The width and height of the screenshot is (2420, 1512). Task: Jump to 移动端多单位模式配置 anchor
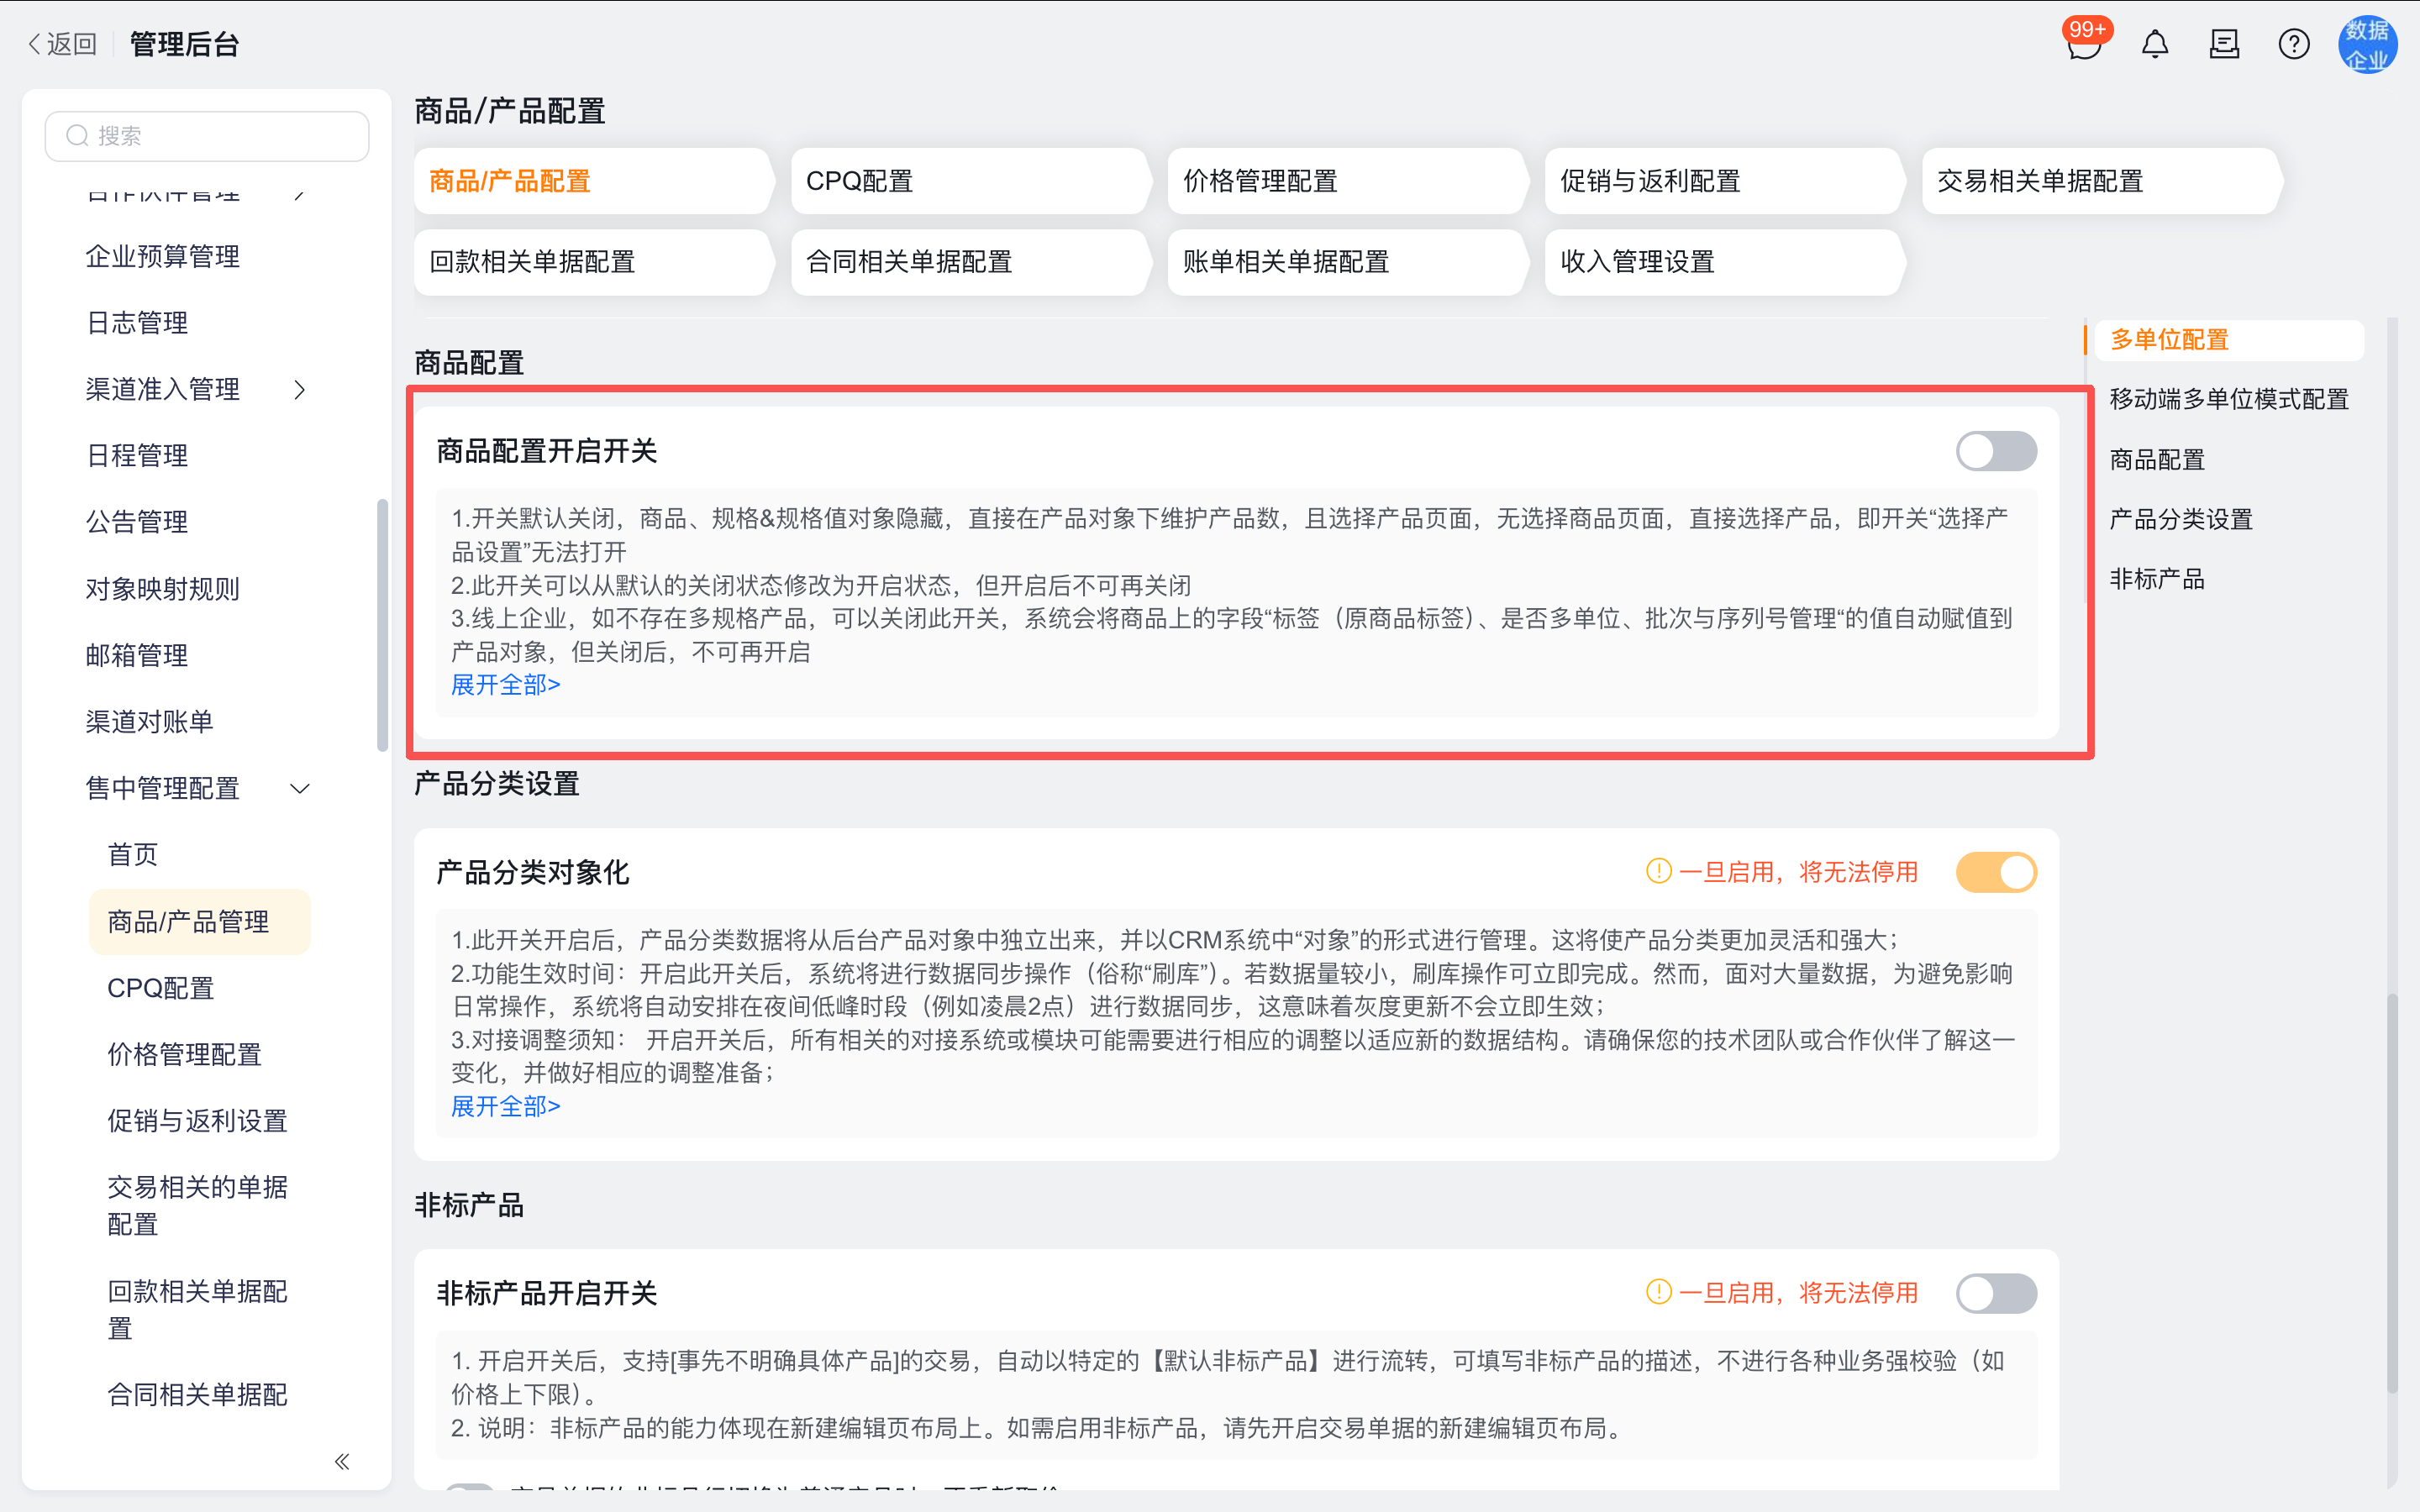2228,399
